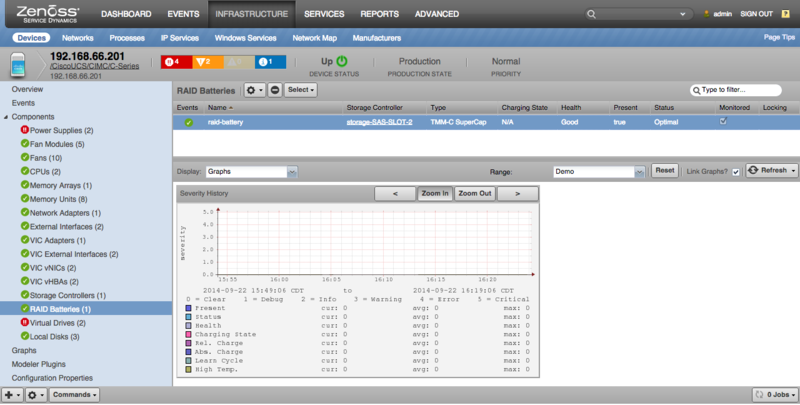Image resolution: width=800 pixels, height=405 pixels.
Task: Click the admin user icon
Action: click(706, 14)
